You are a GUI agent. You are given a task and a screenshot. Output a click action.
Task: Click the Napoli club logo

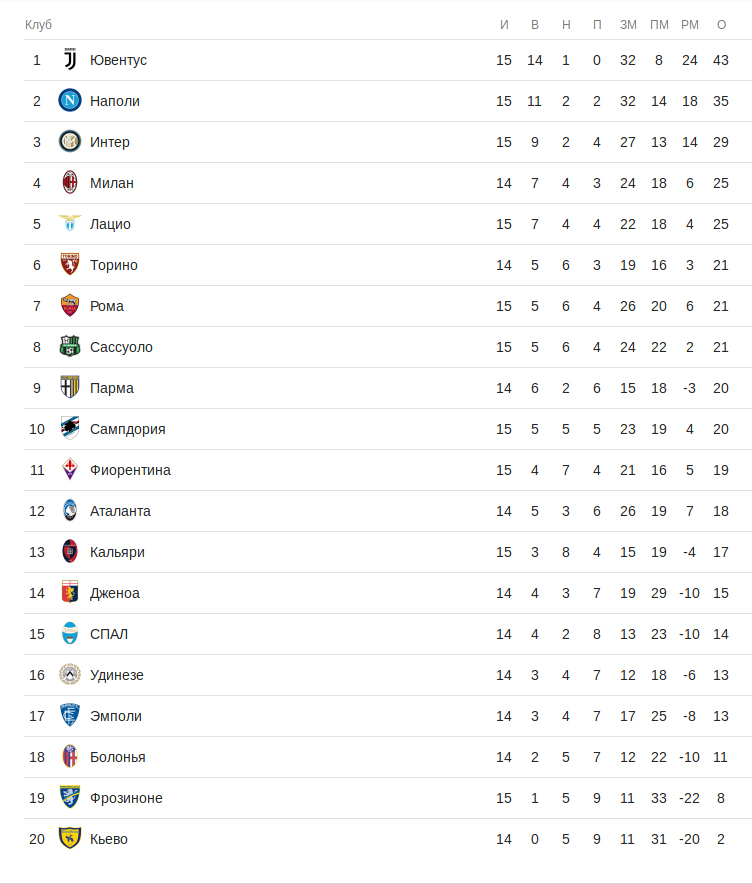pyautogui.click(x=69, y=101)
